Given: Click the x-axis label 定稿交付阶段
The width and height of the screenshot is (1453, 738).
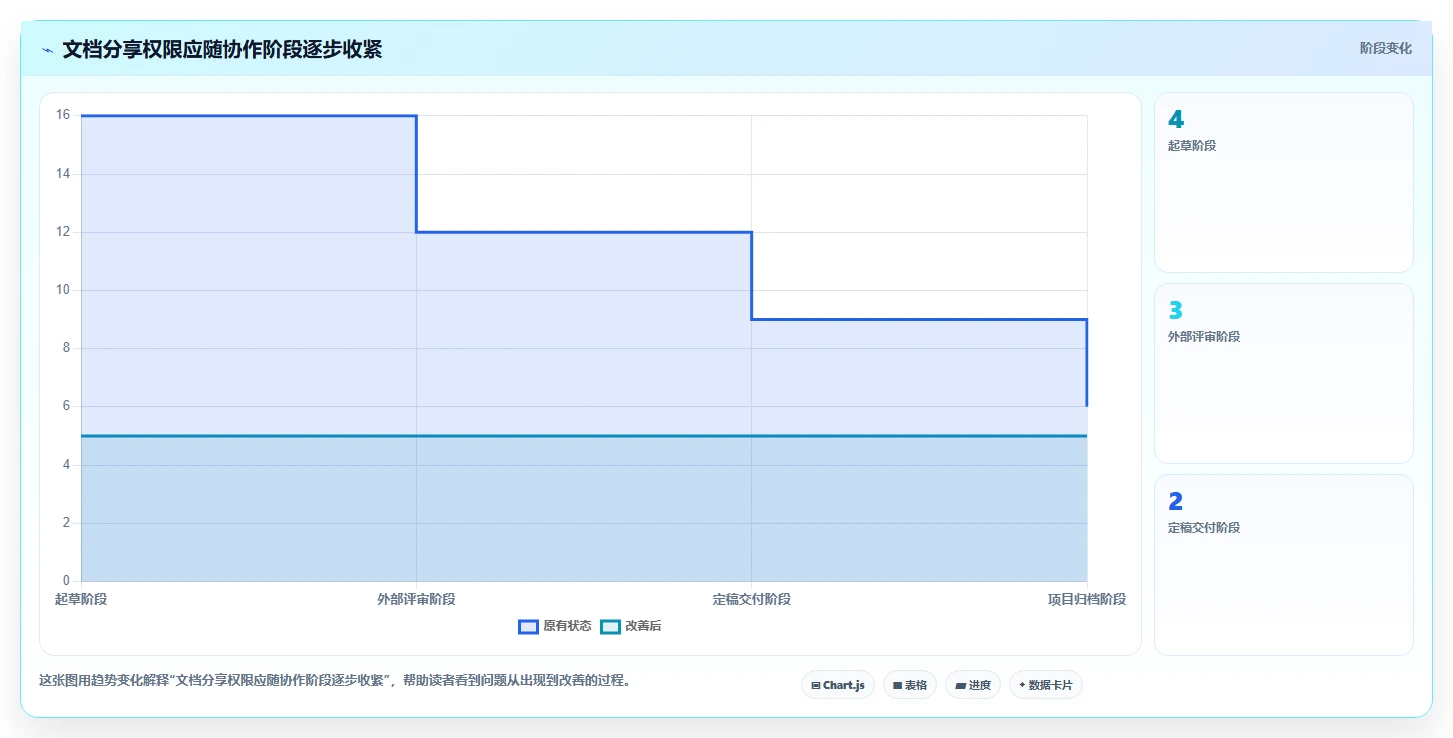Looking at the screenshot, I should coord(752,599).
